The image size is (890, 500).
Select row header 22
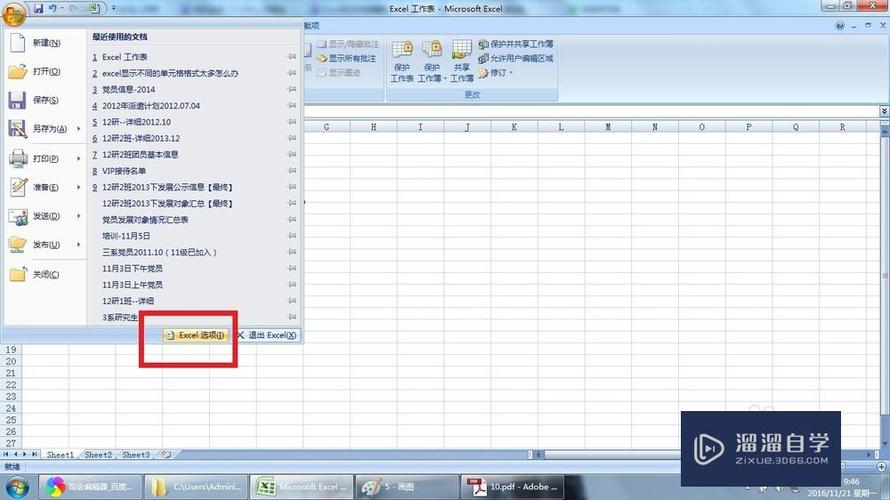(x=11, y=385)
